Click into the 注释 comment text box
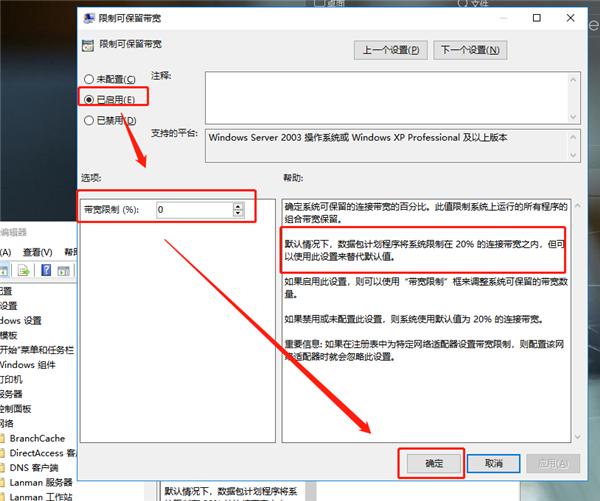The height and width of the screenshot is (501, 600). tap(386, 98)
